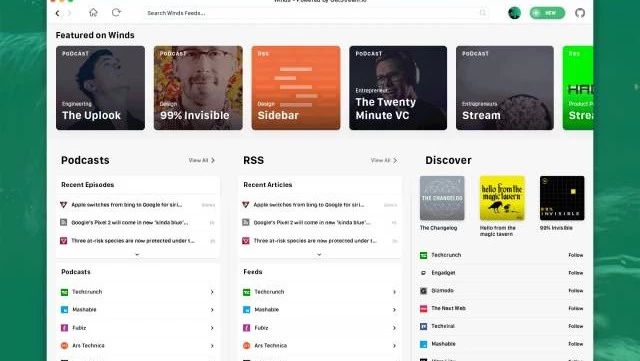Open Techcrunch icon in Podcasts list

point(64,292)
